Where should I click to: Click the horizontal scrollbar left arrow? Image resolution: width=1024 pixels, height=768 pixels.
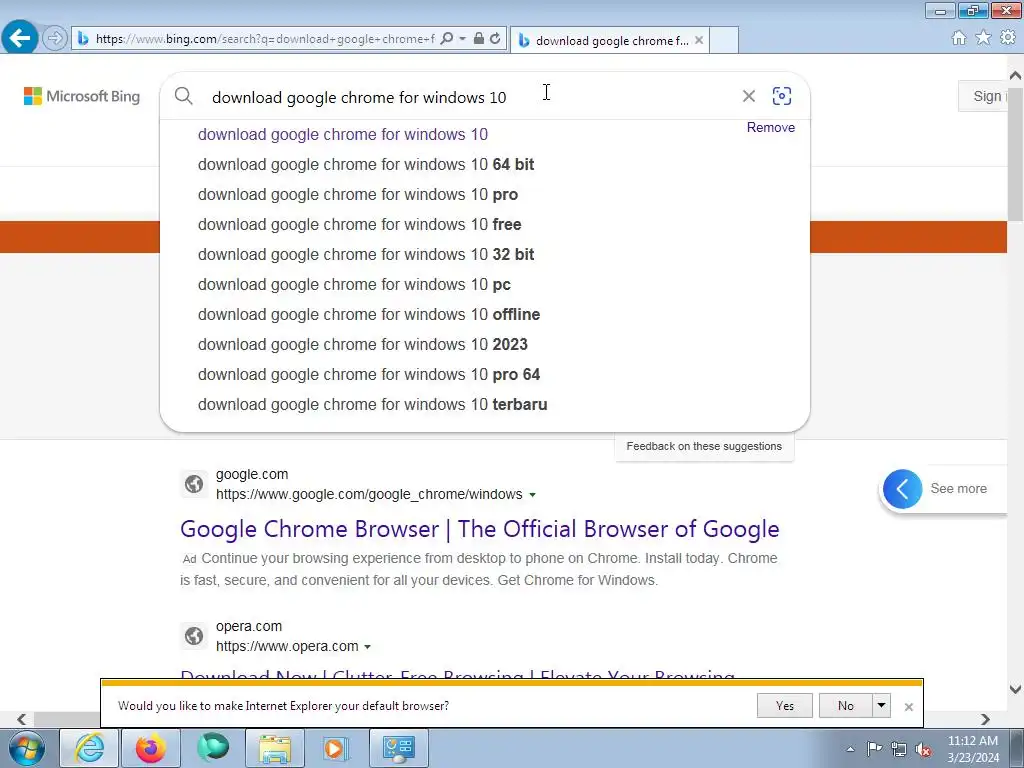tap(22, 719)
